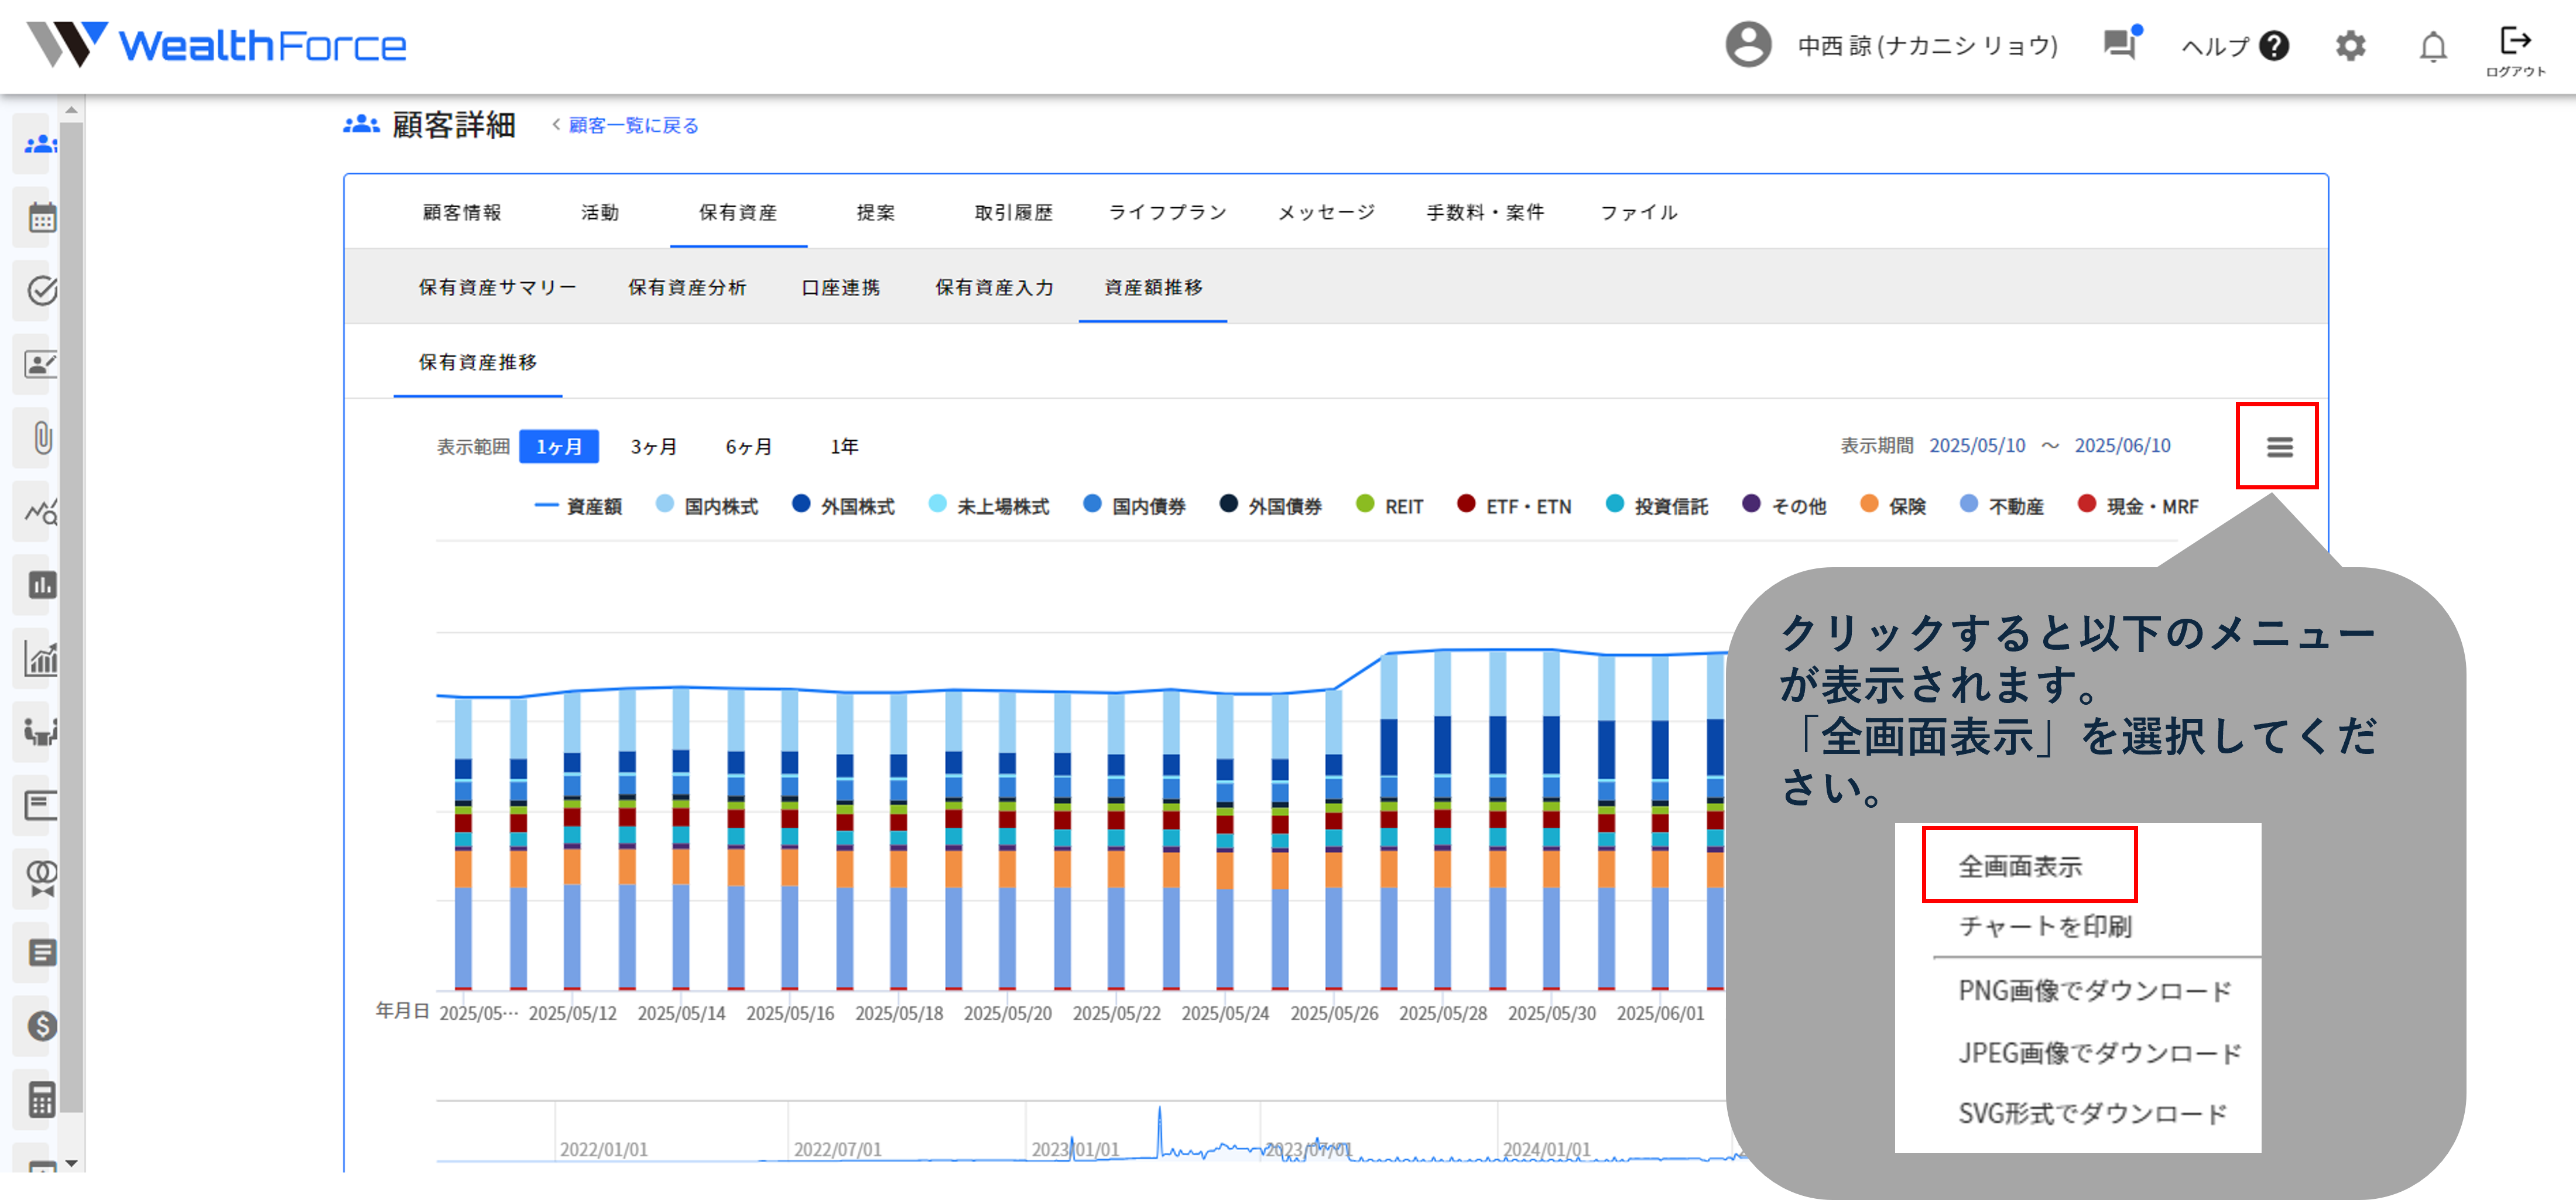Screen dimensions: 2576x1200
Task: Open the chart hamburger menu icon
Action: (x=2279, y=447)
